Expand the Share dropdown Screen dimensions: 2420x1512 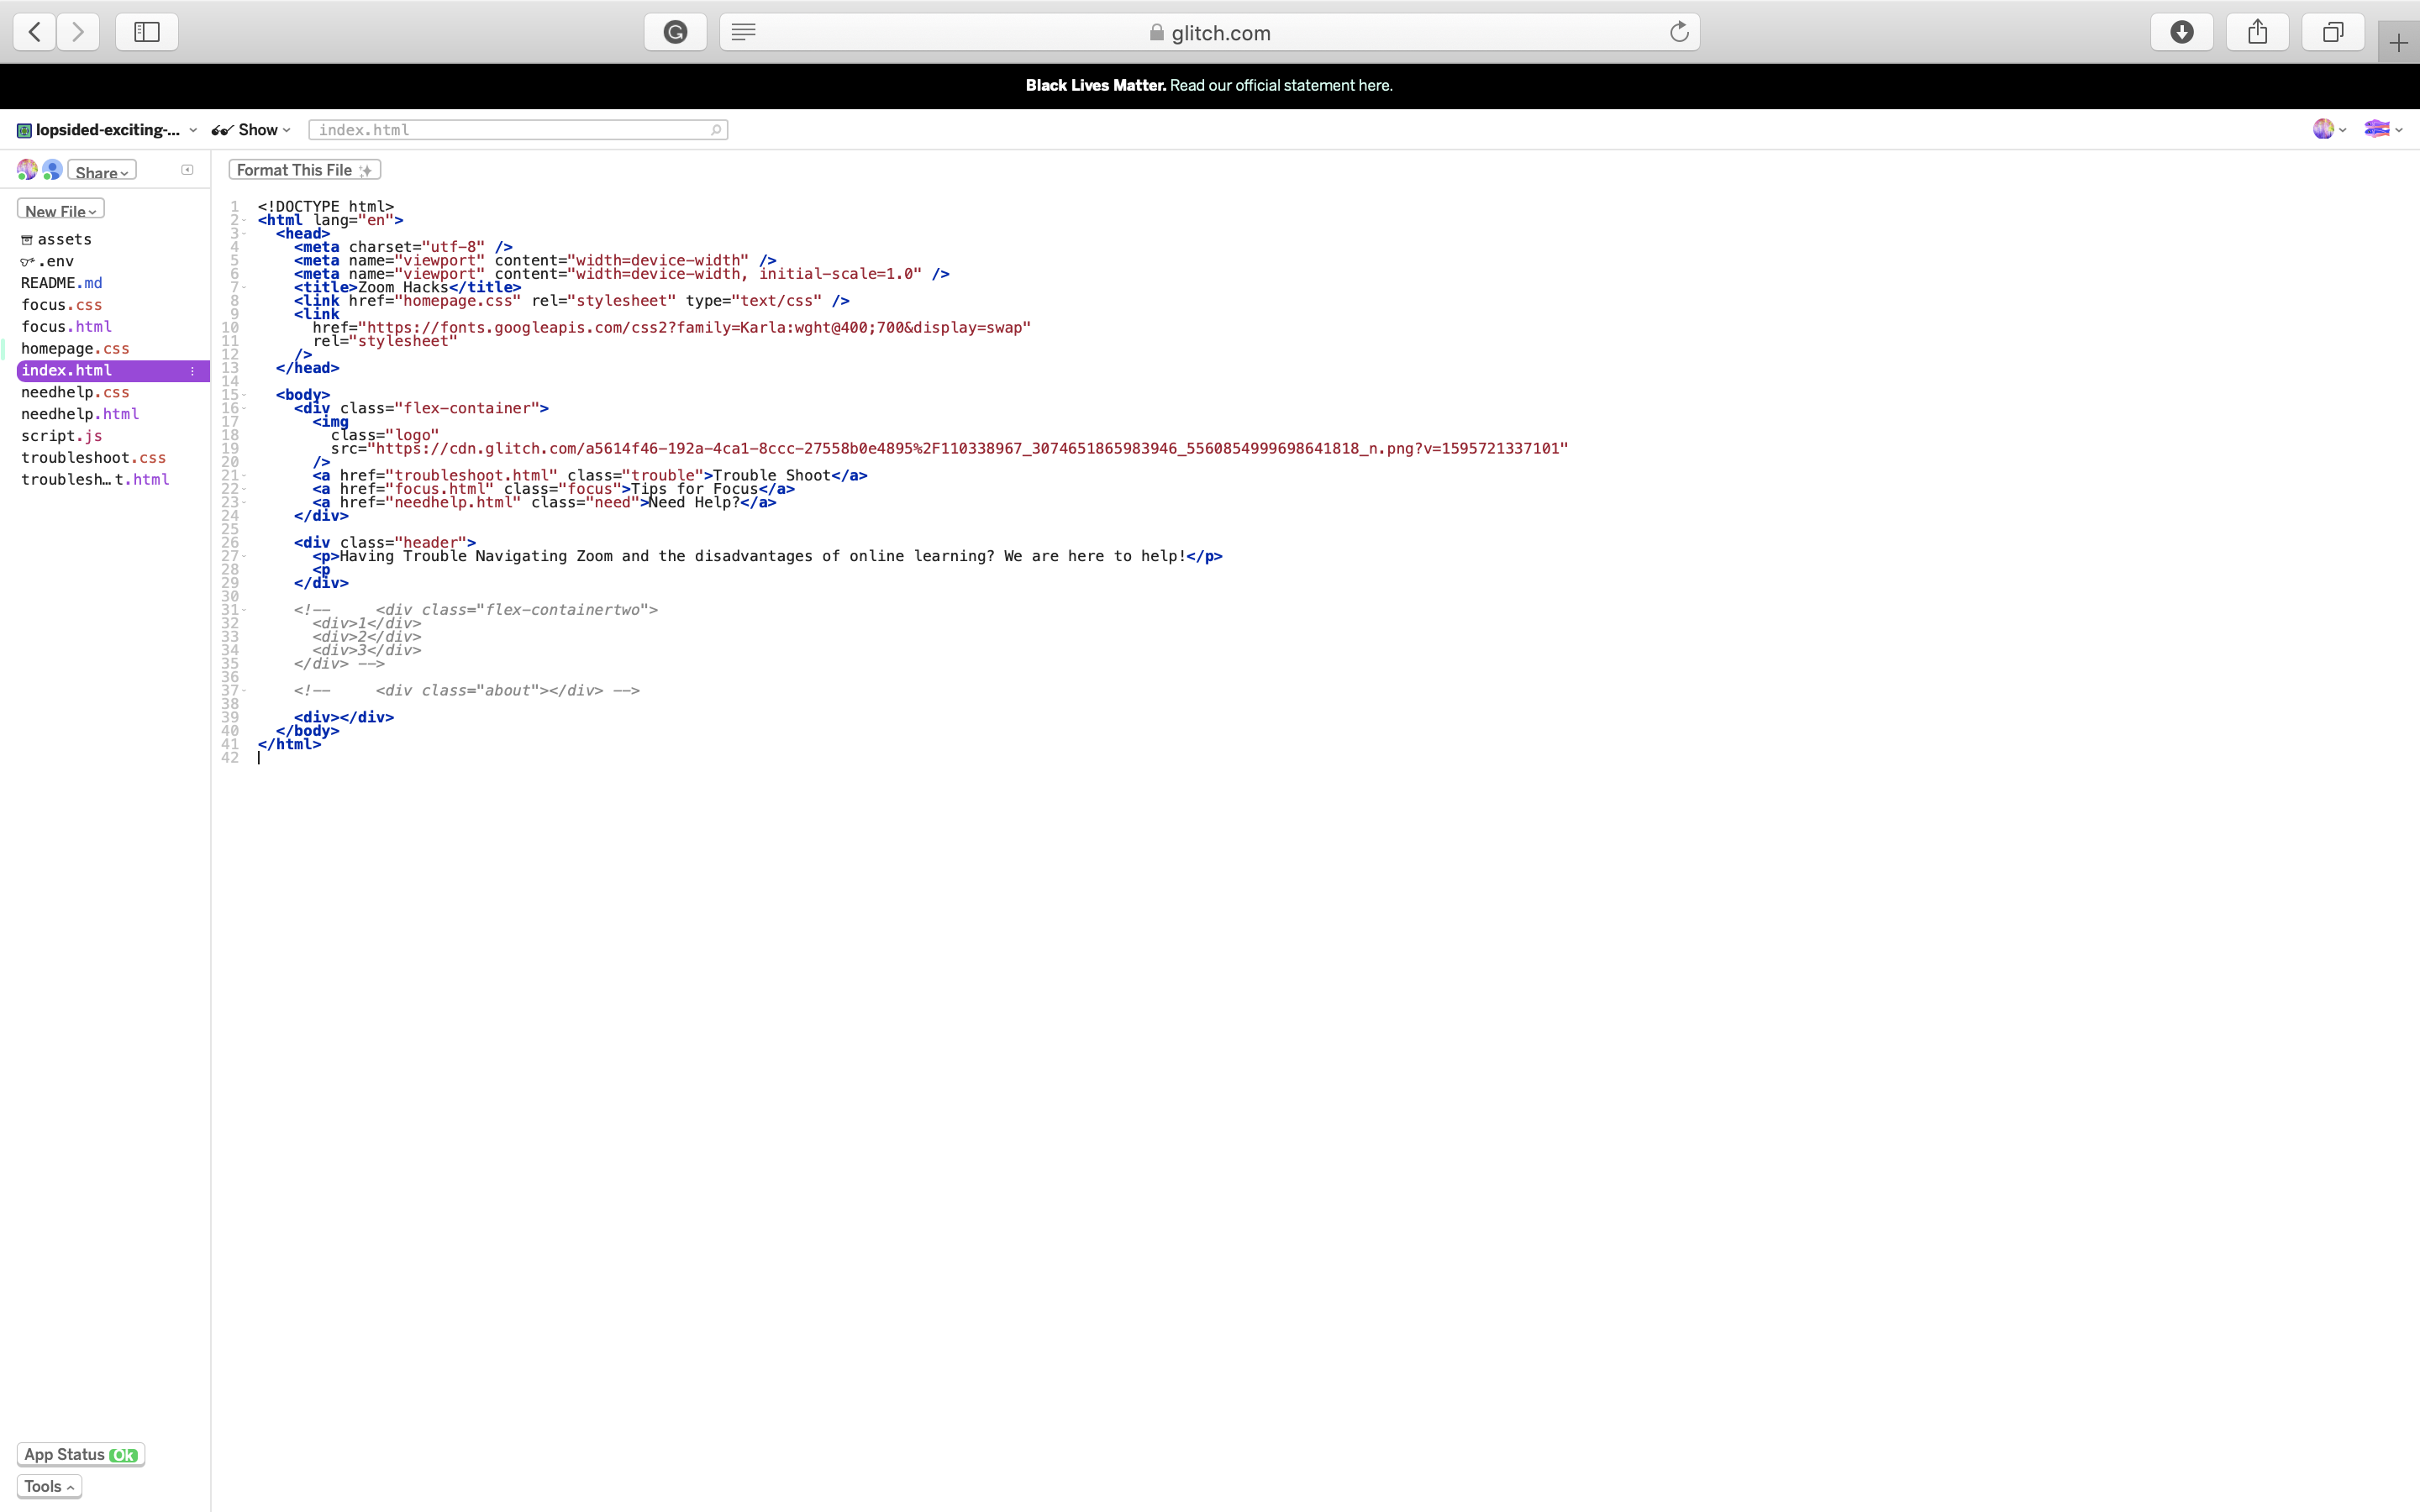(101, 172)
